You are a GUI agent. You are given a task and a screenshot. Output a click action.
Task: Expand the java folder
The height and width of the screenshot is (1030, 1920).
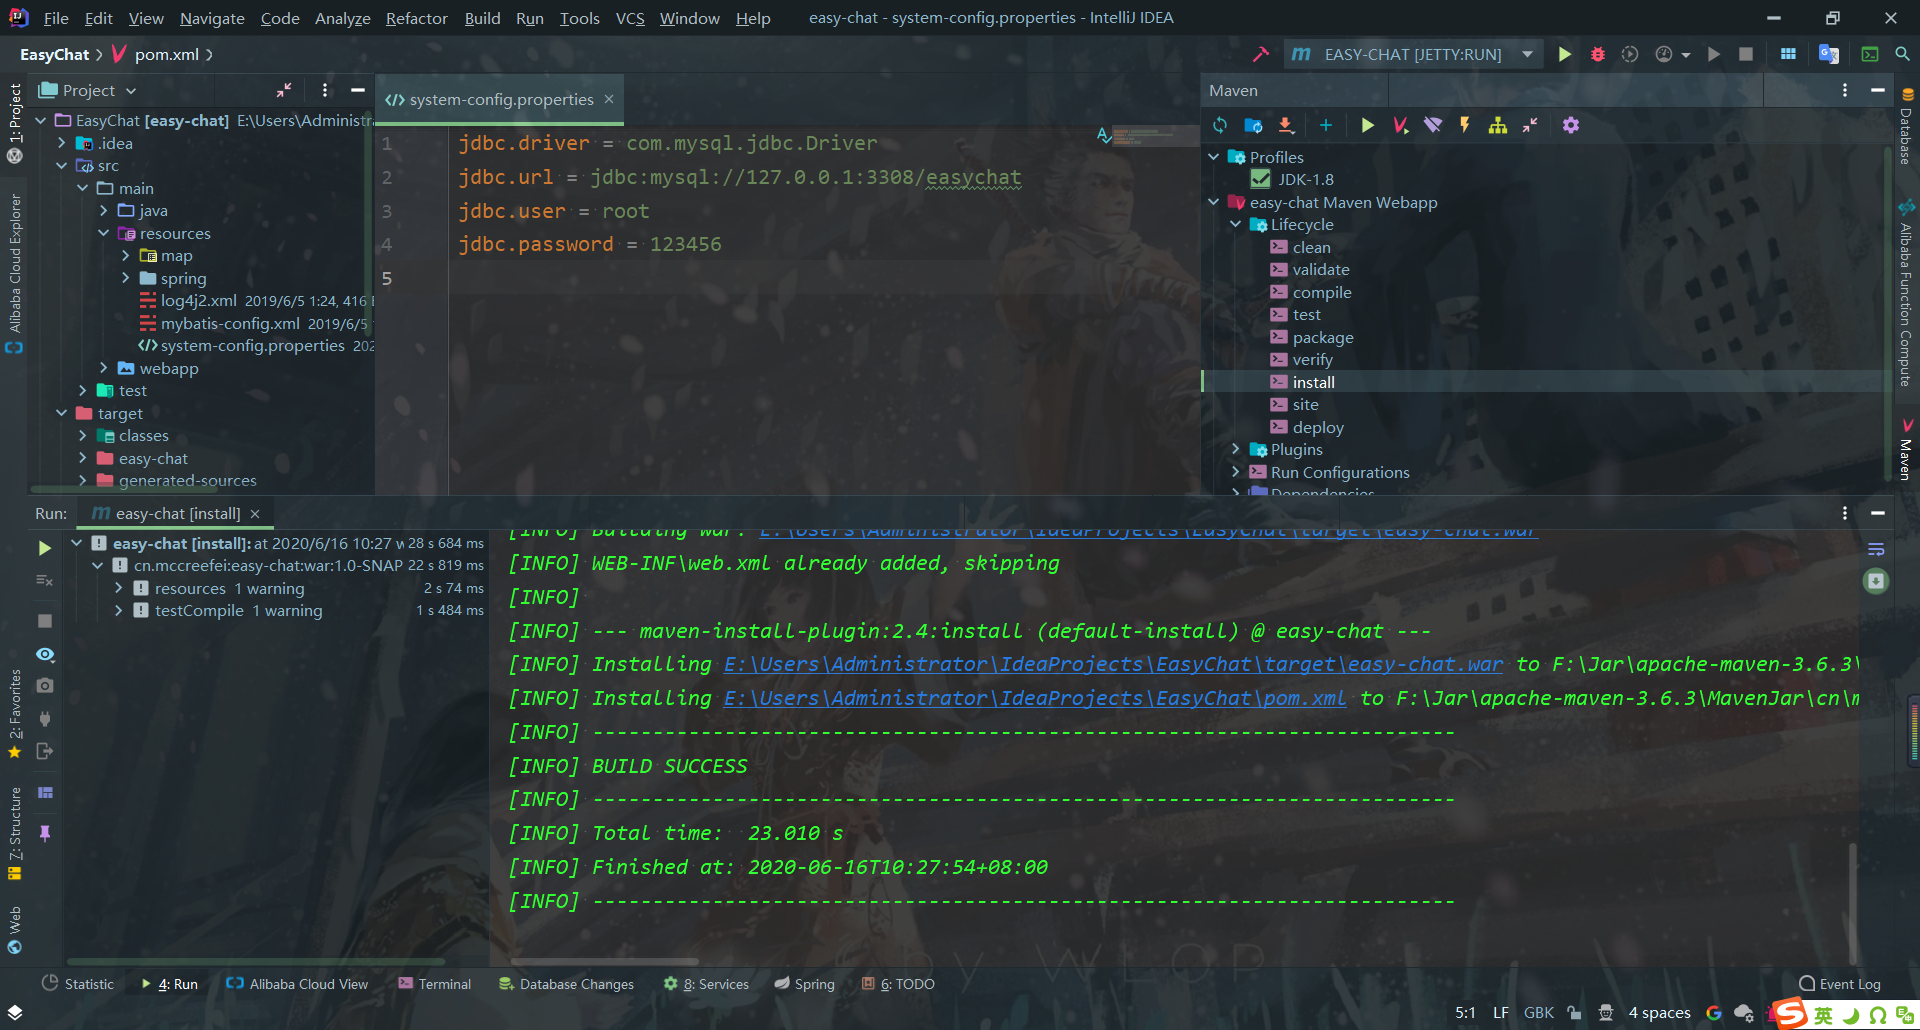tap(104, 211)
